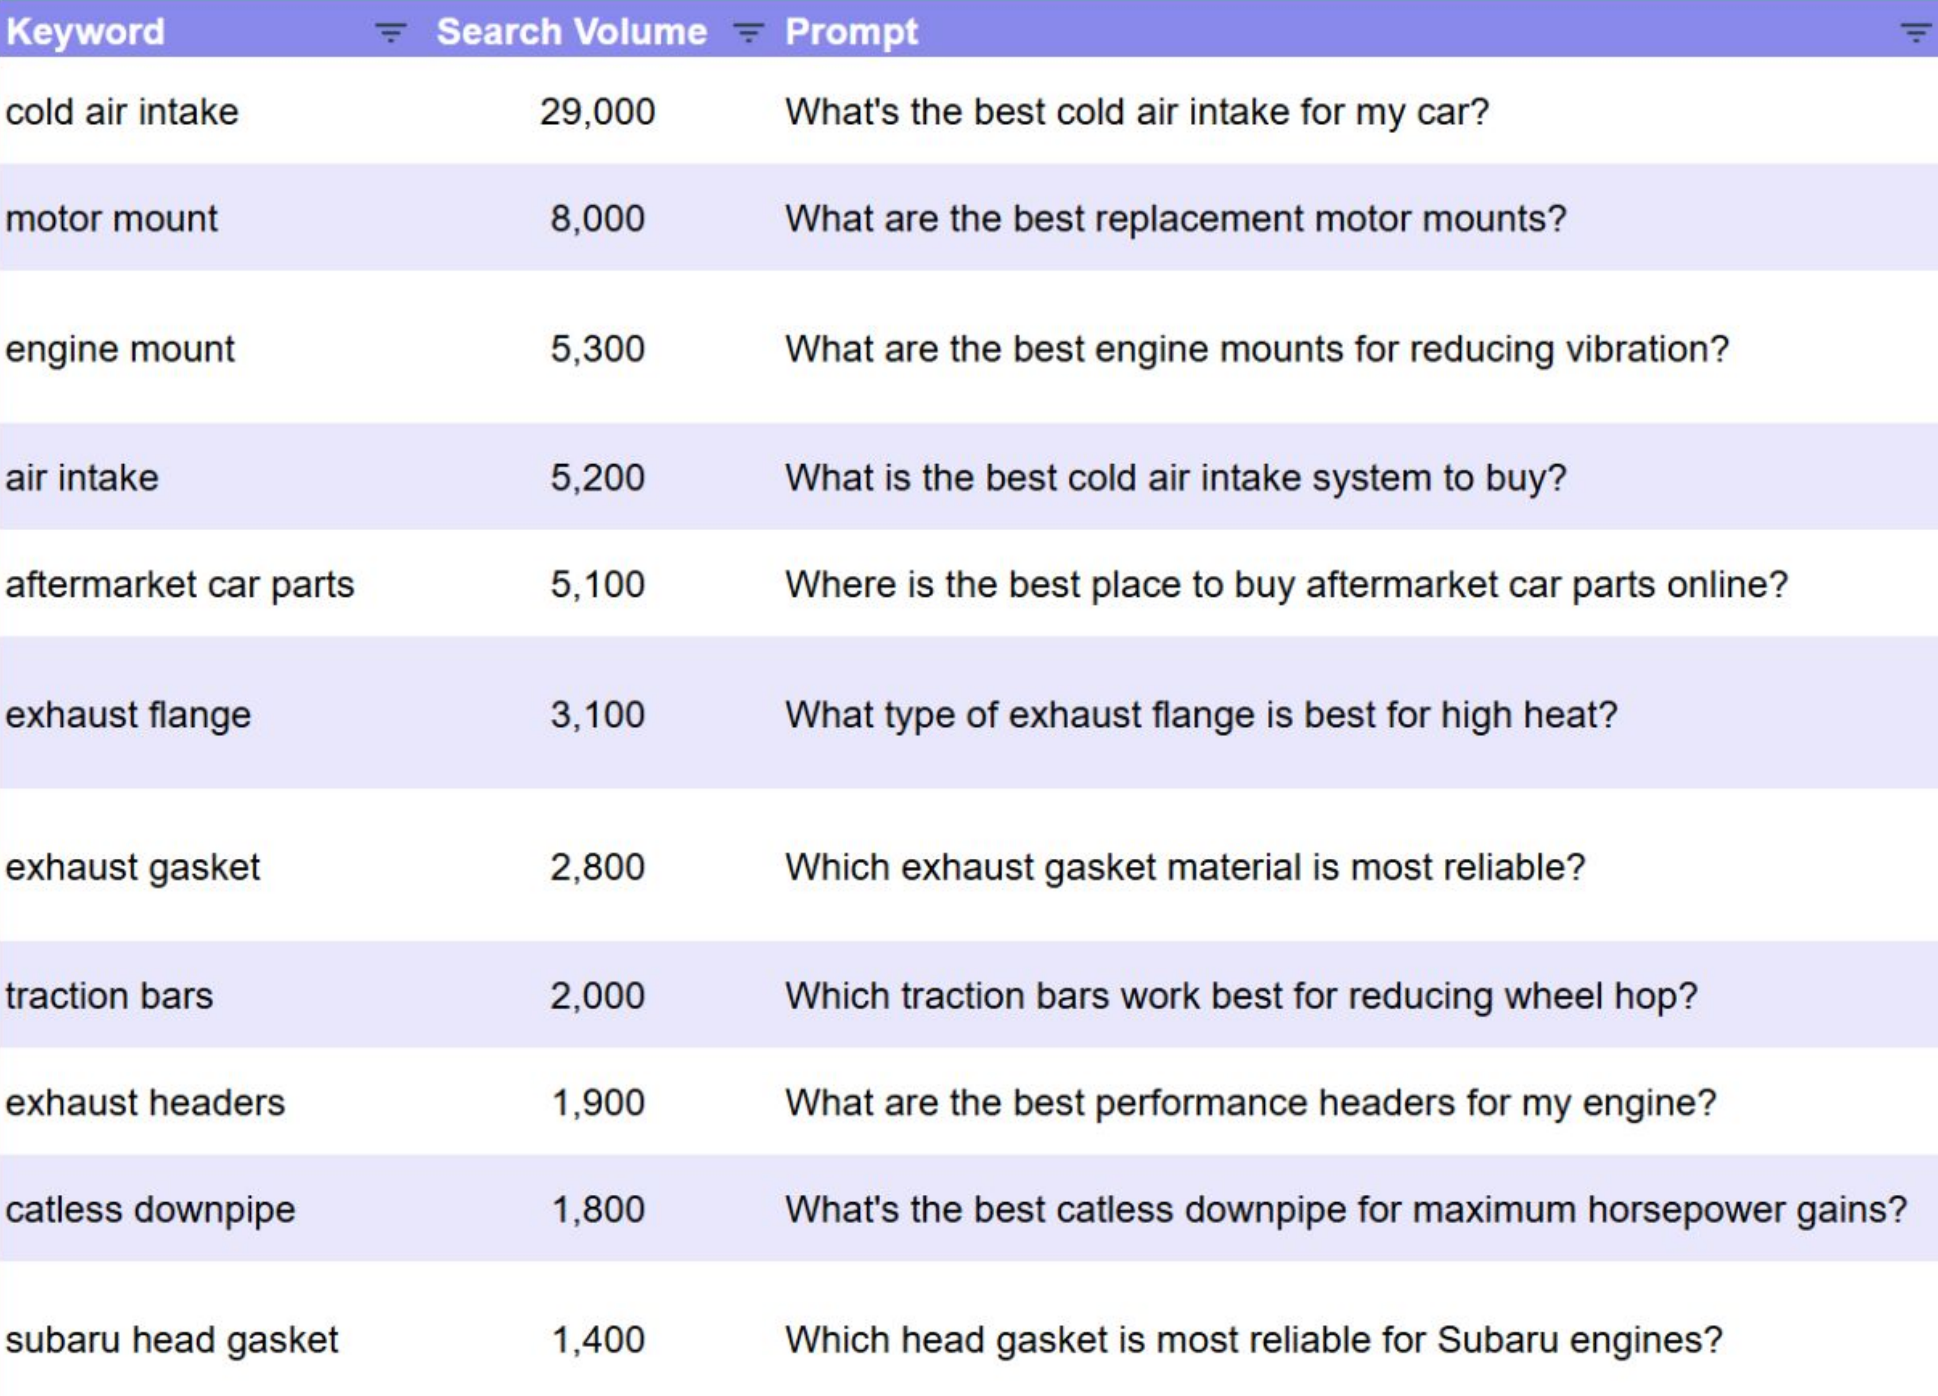
Task: Click the 'exhaust flange' keyword cell
Action: tap(128, 714)
